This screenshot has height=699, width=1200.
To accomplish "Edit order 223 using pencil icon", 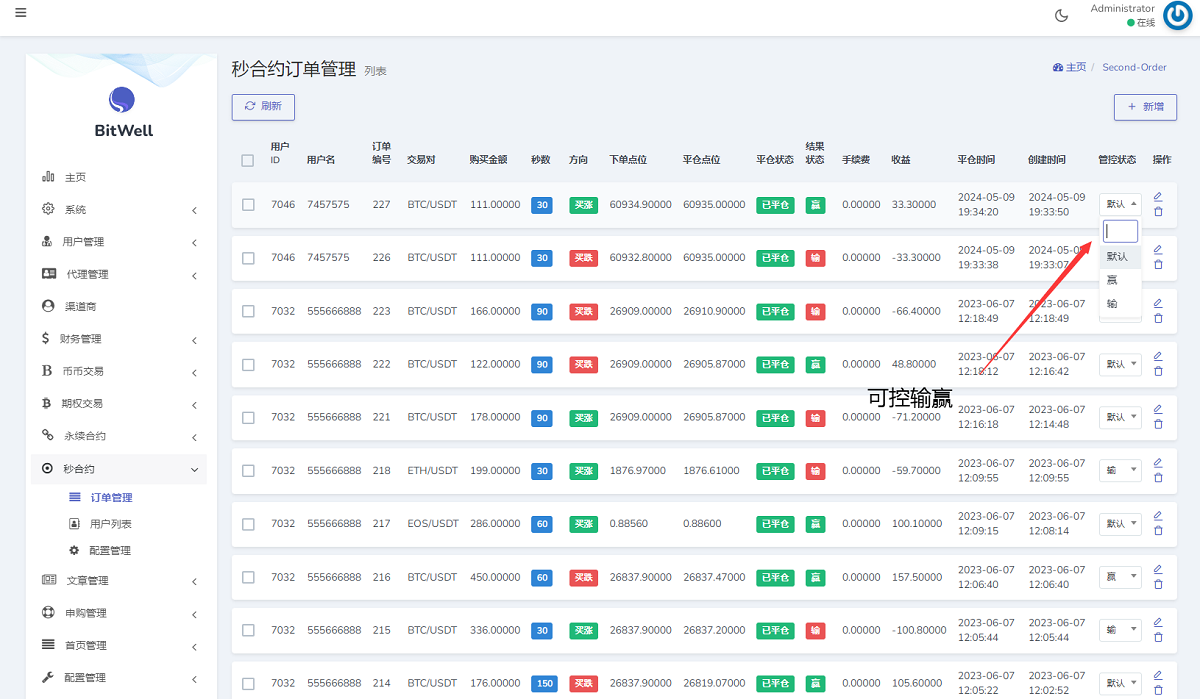I will (x=1158, y=303).
